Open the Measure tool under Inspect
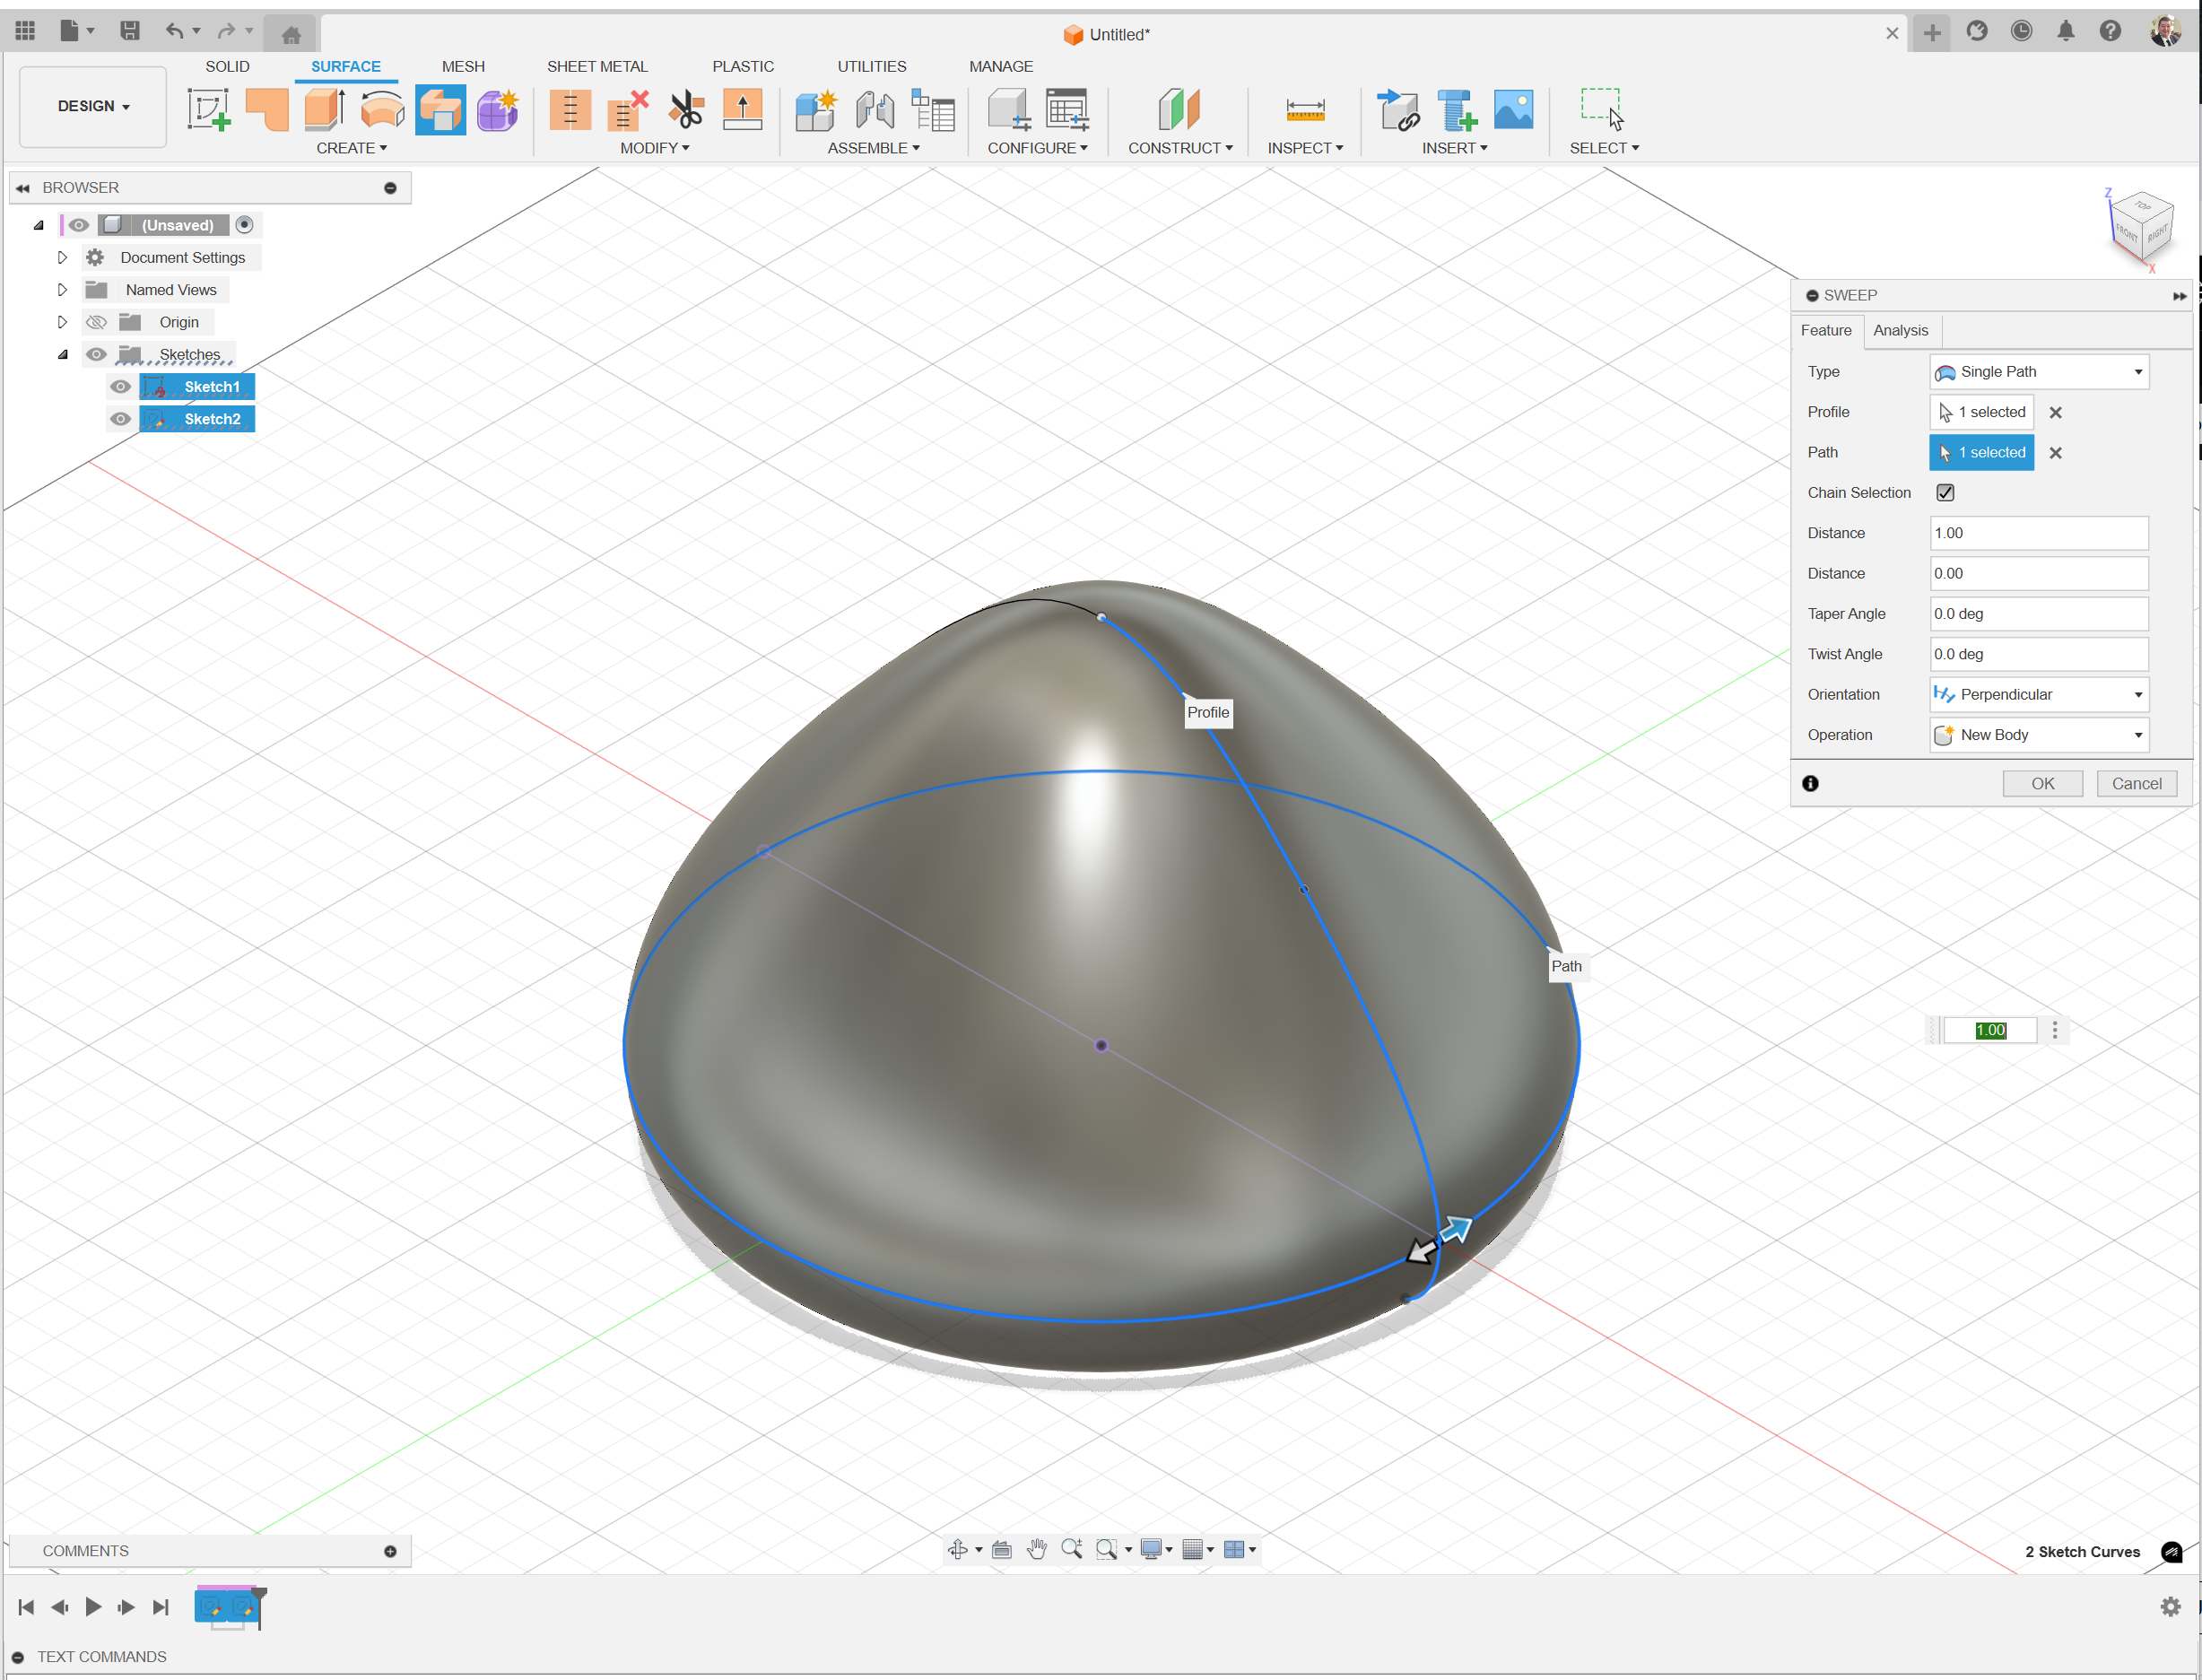 click(x=1305, y=110)
